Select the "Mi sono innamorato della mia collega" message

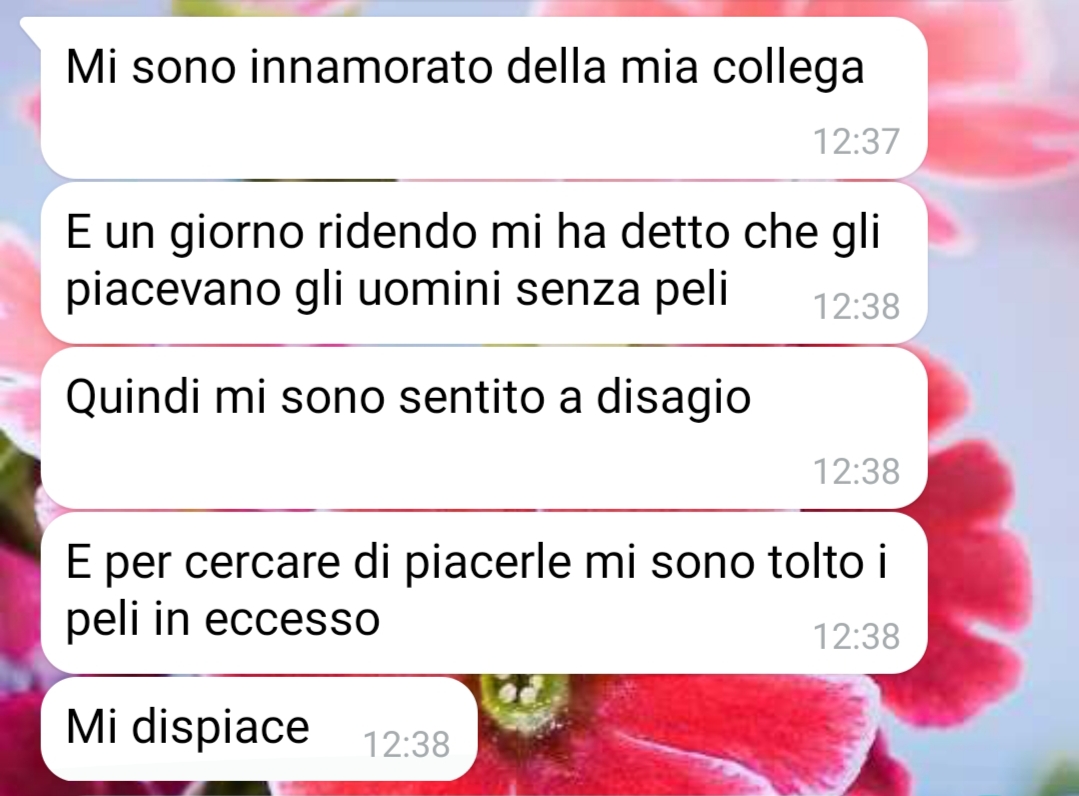(x=484, y=98)
